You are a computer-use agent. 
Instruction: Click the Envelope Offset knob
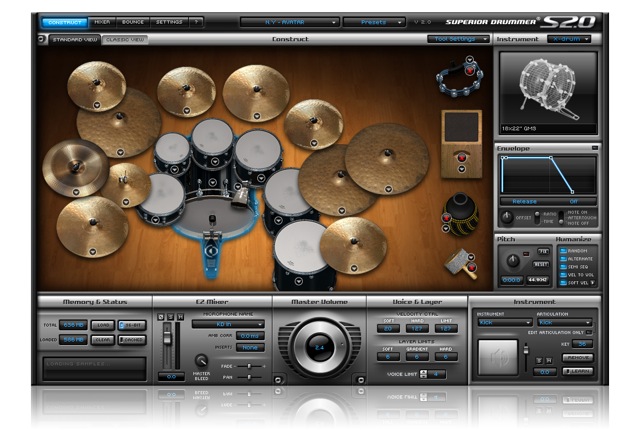507,217
